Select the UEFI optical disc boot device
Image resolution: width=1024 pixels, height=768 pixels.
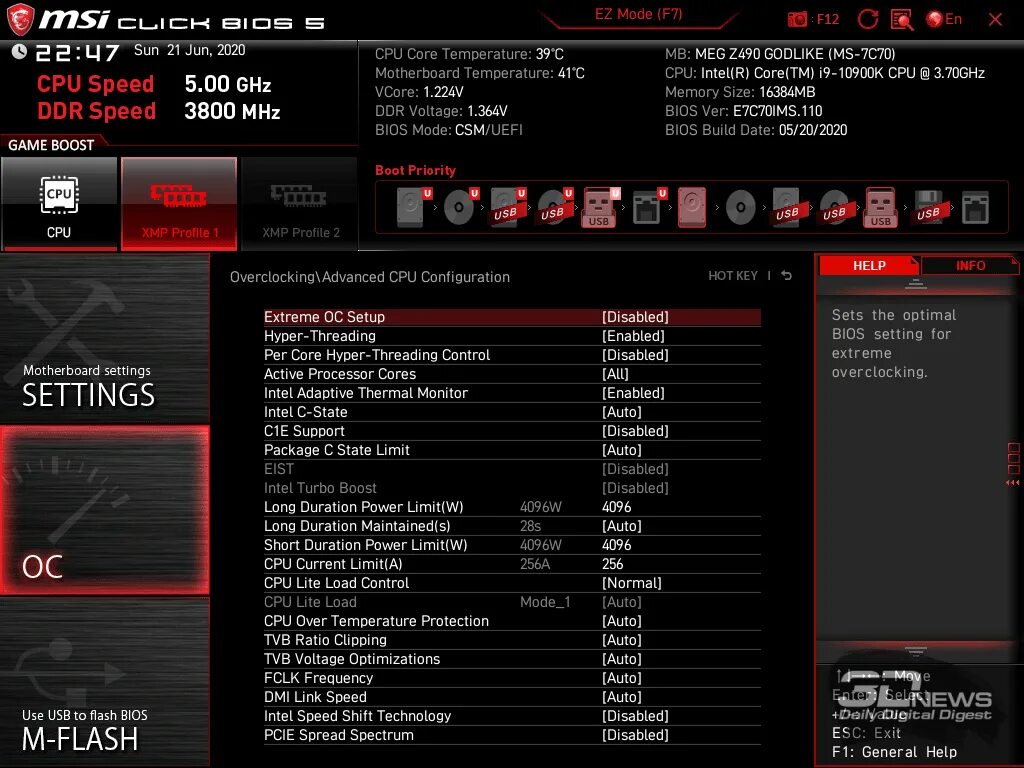[x=460, y=208]
